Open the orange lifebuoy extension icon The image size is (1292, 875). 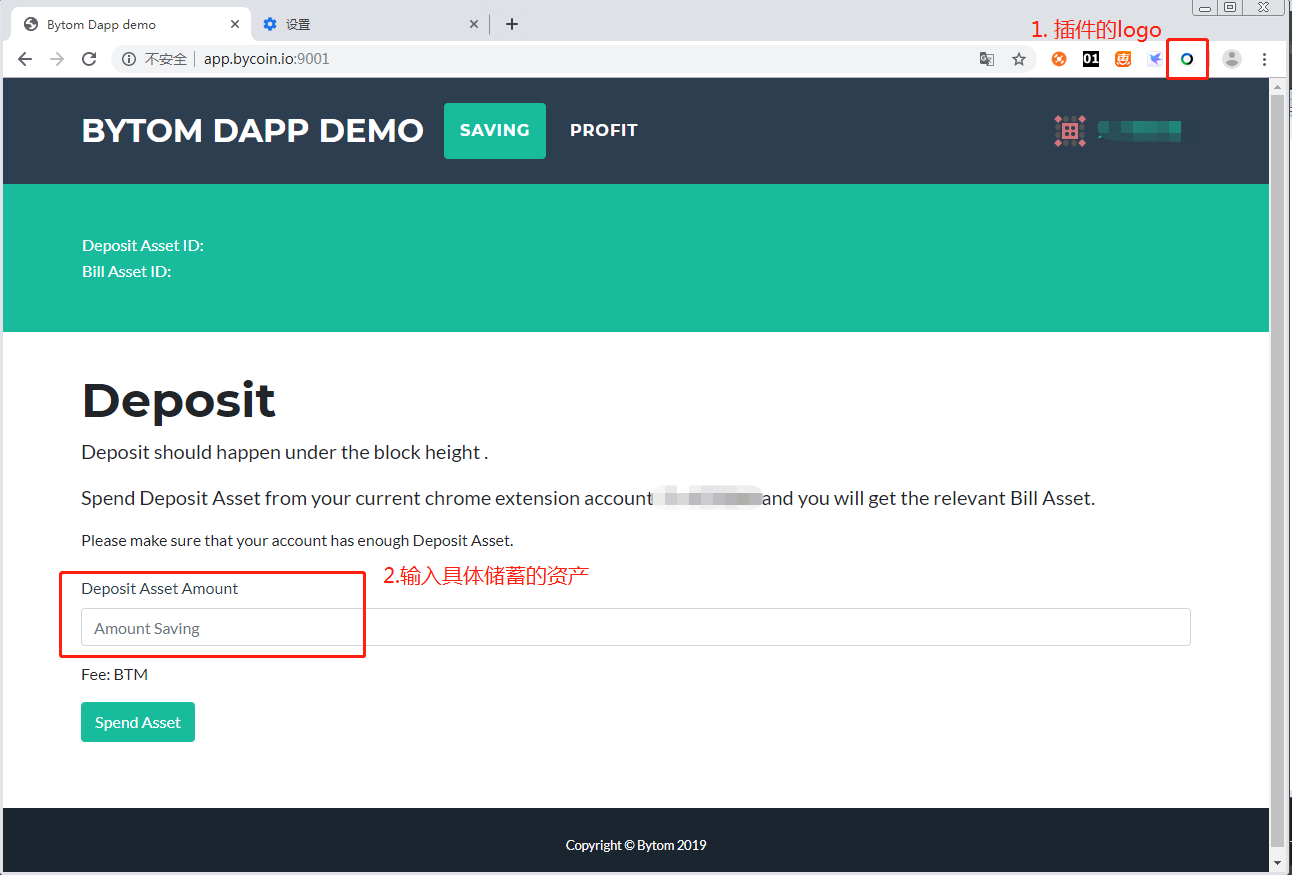1059,59
